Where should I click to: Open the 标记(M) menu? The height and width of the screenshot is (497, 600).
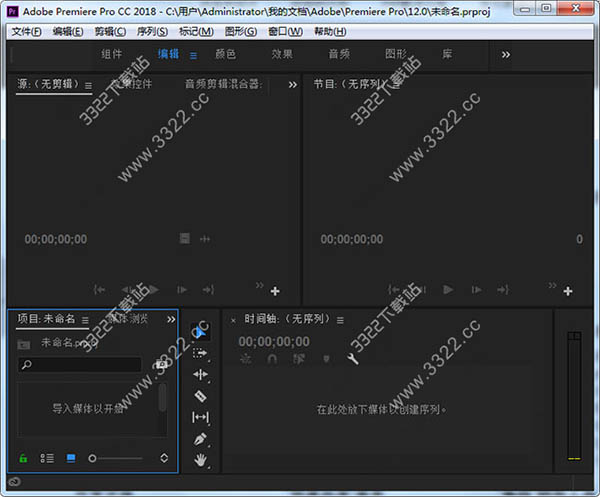[x=196, y=31]
